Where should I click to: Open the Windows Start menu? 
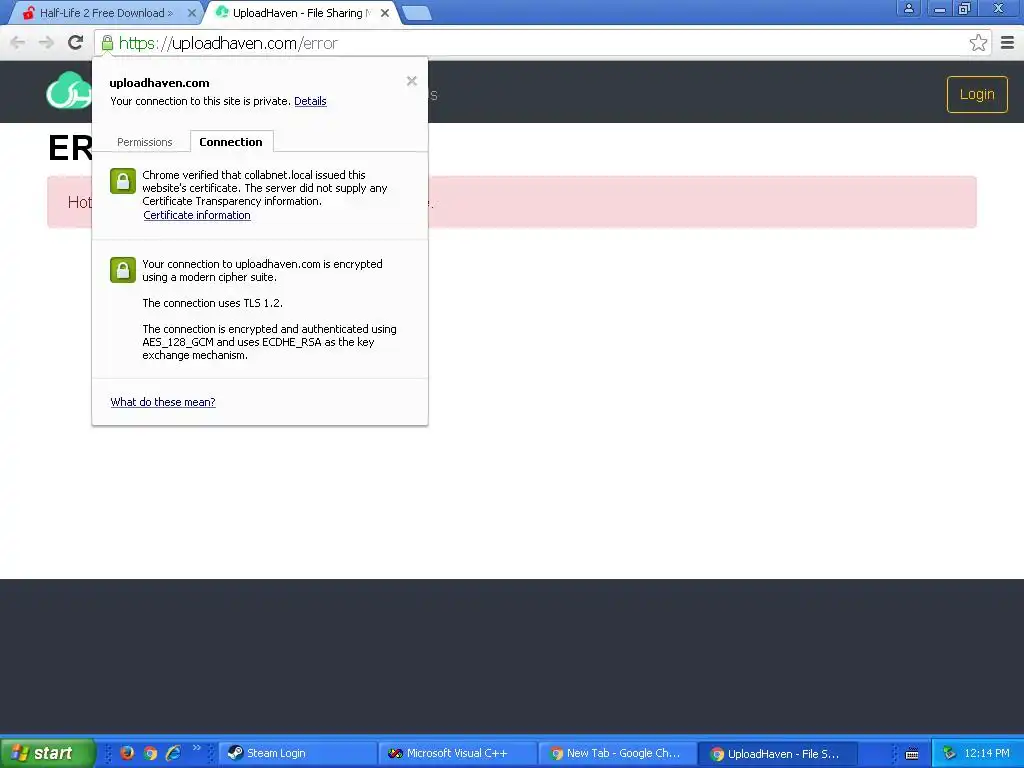coord(46,753)
